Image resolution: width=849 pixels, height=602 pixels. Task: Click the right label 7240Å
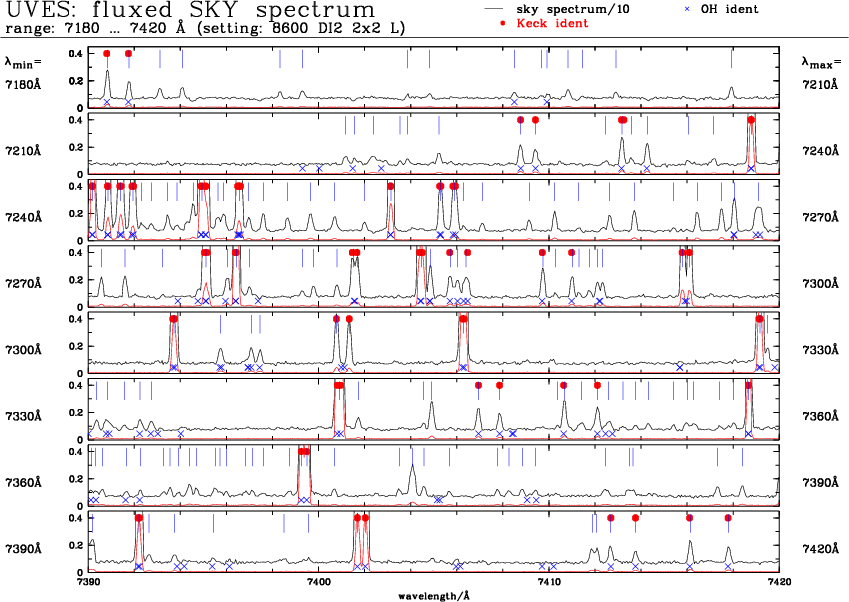tap(820, 151)
